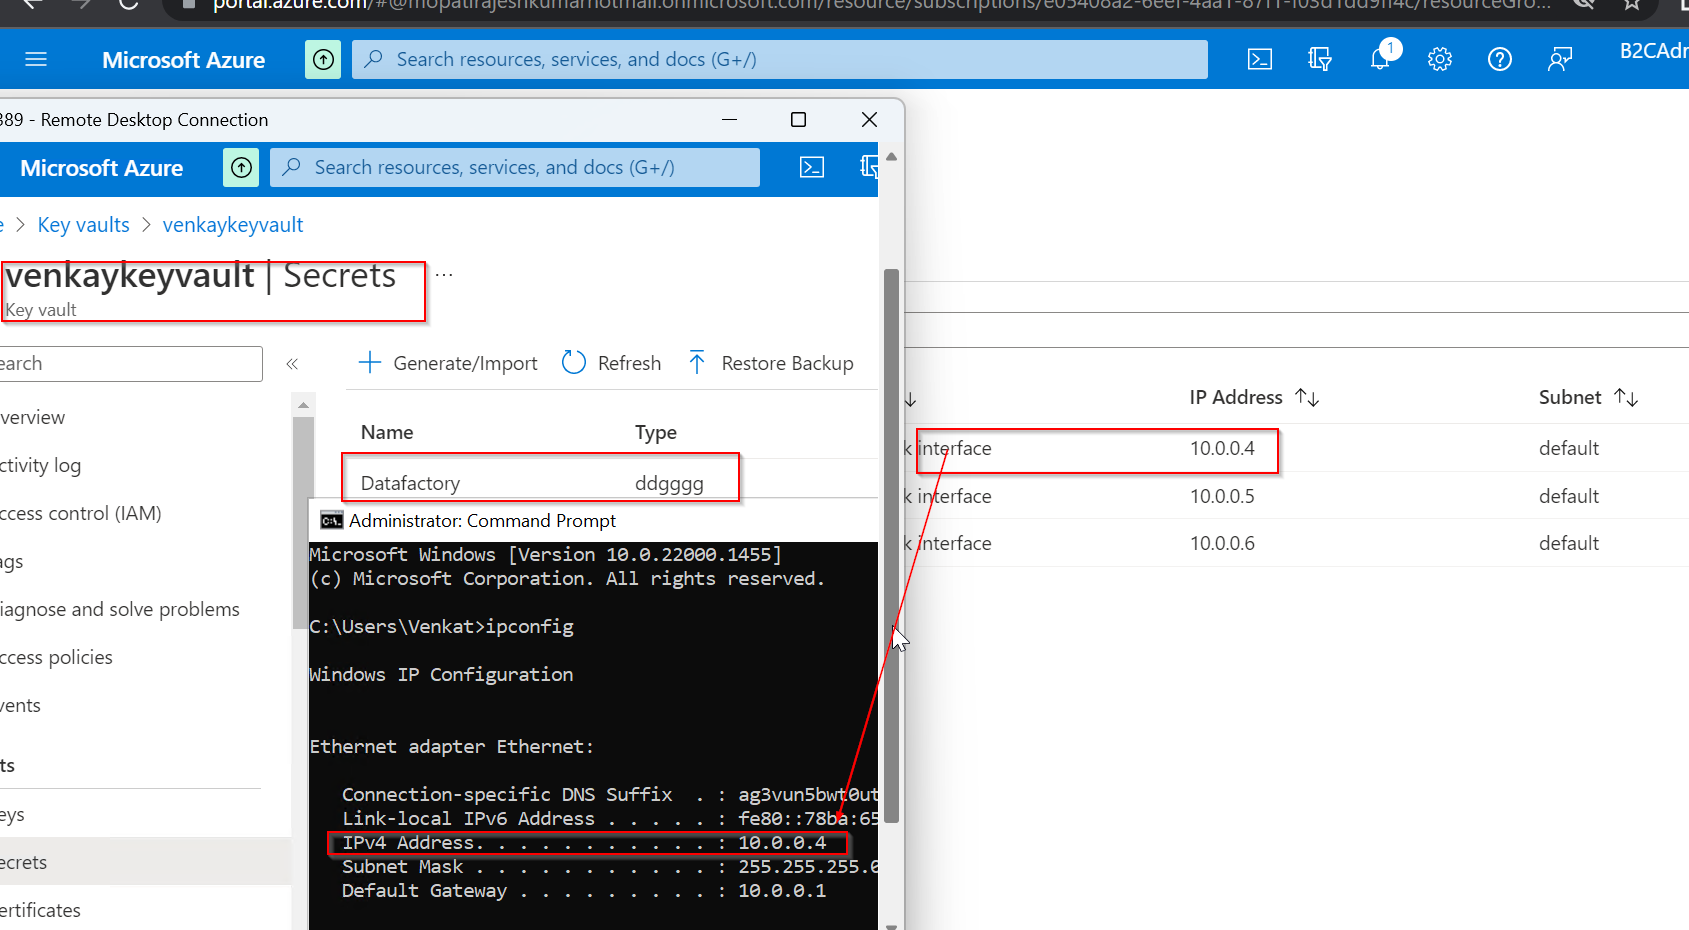1689x930 pixels.
Task: Click the Tags menu item
Action: pyautogui.click(x=12, y=561)
